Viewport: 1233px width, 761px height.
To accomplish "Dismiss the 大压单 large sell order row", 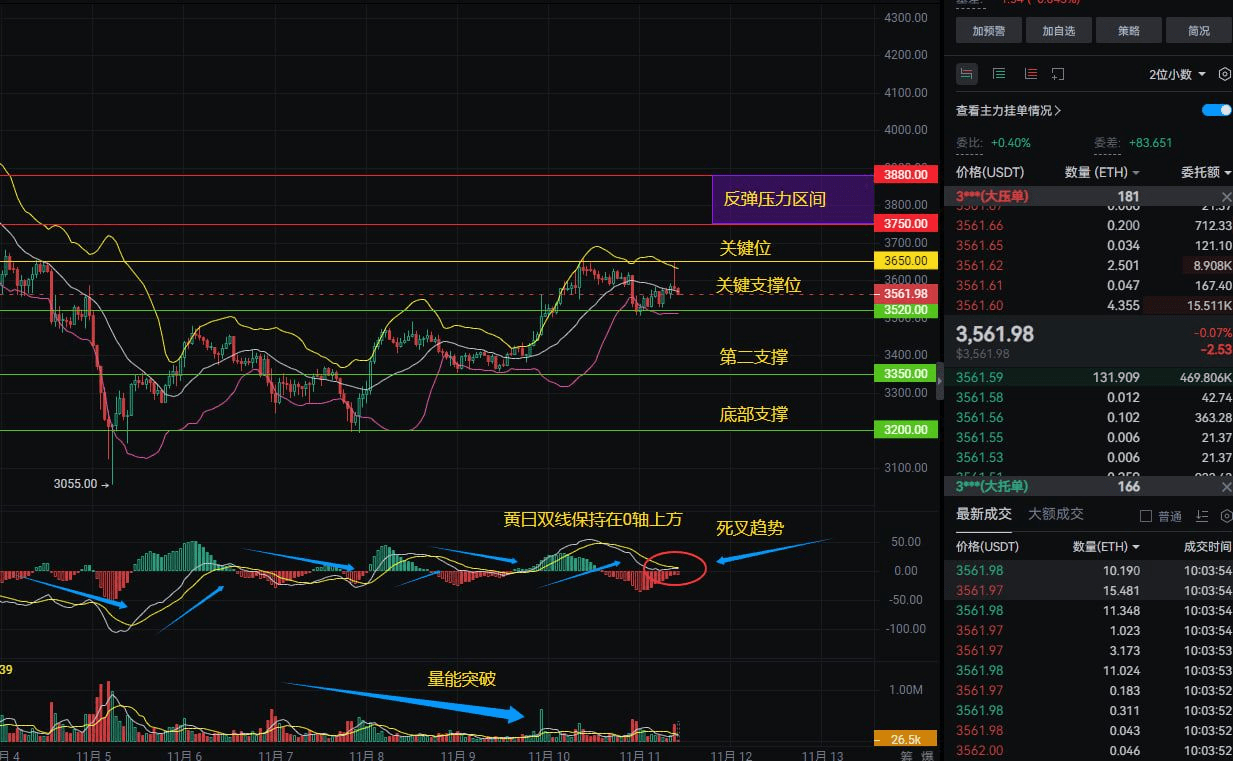I will click(1227, 197).
